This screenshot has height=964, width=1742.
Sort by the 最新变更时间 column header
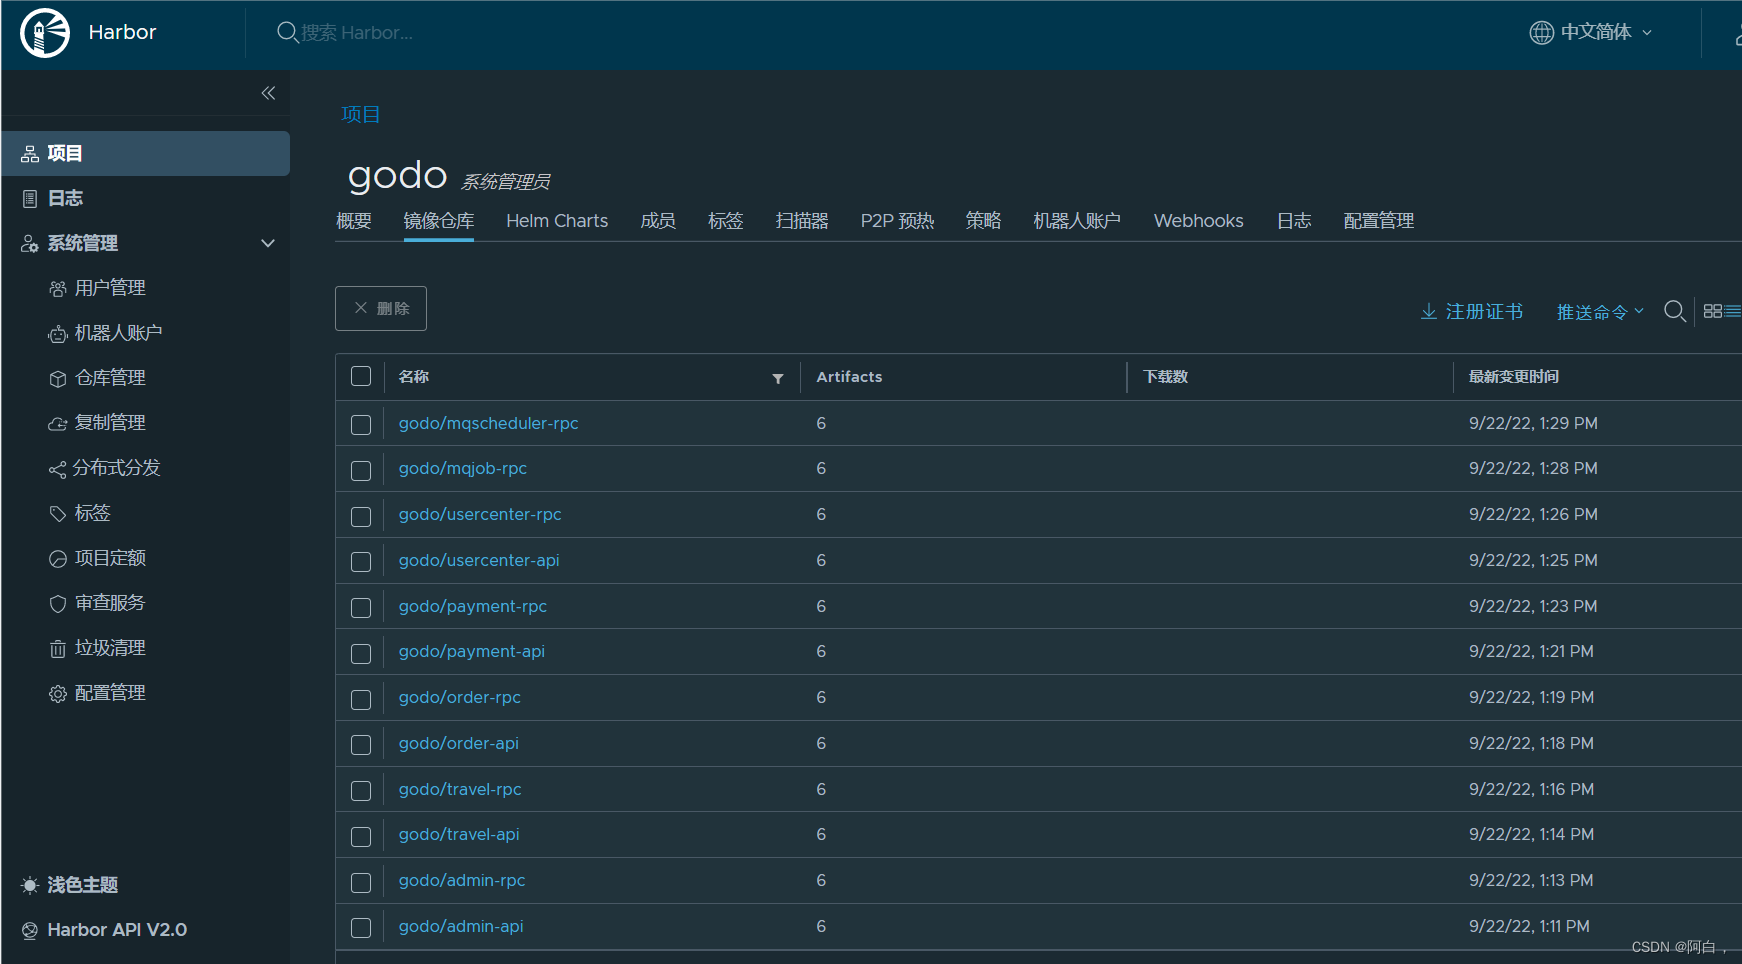tap(1514, 377)
